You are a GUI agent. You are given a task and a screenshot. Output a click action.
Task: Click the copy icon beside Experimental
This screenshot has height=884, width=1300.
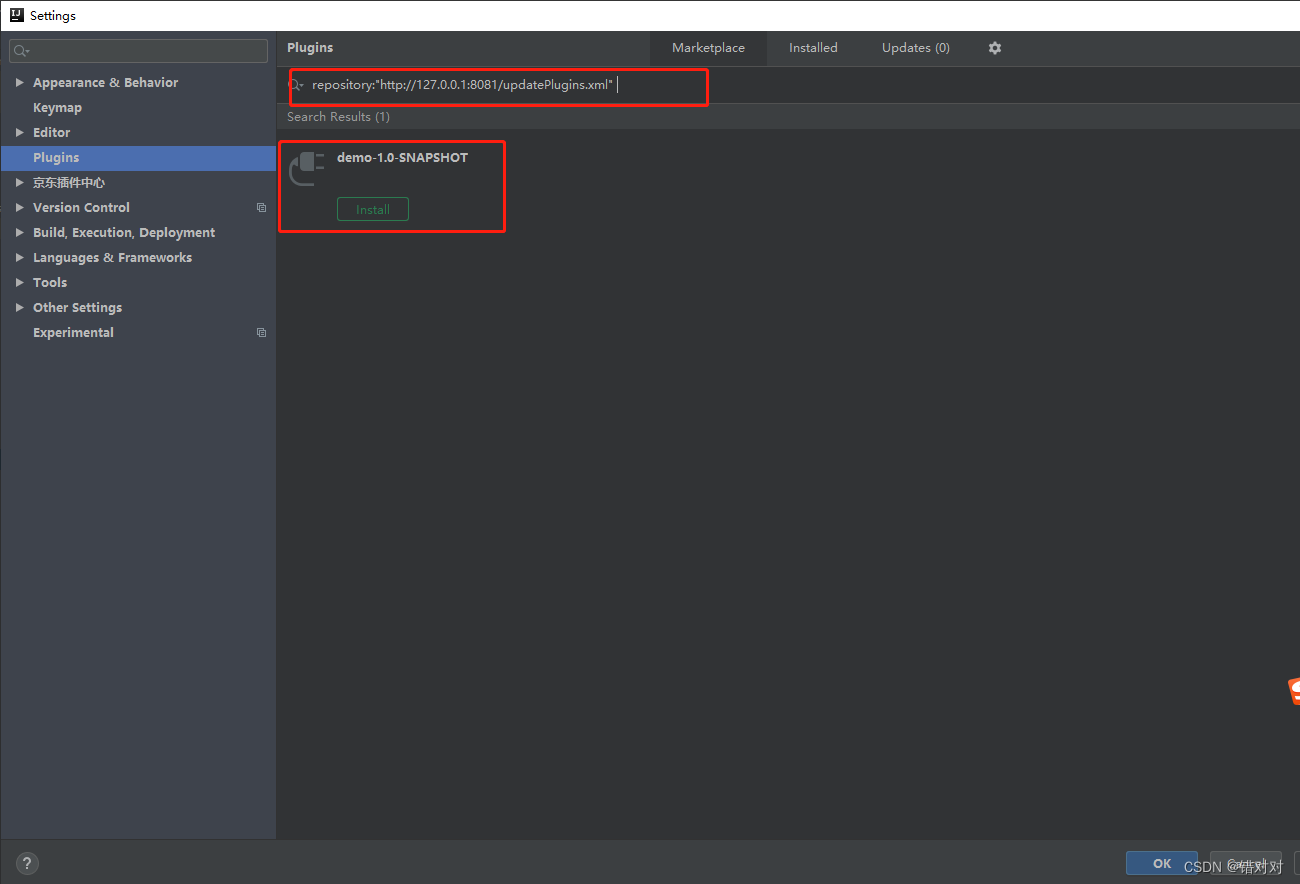click(261, 333)
